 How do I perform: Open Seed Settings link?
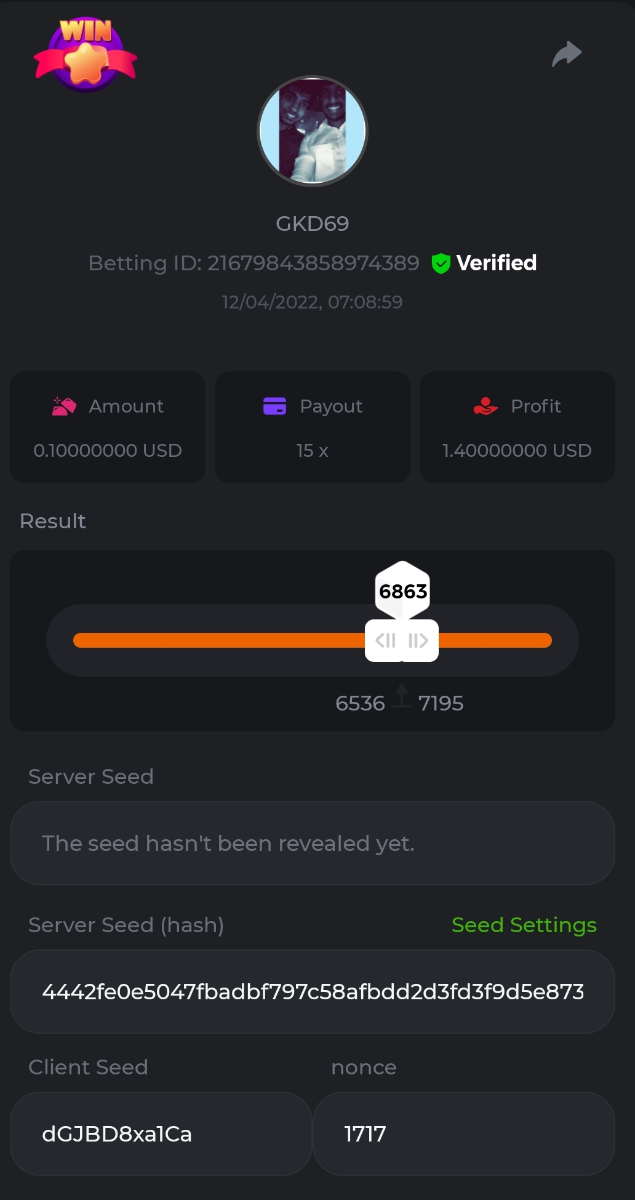tap(524, 925)
